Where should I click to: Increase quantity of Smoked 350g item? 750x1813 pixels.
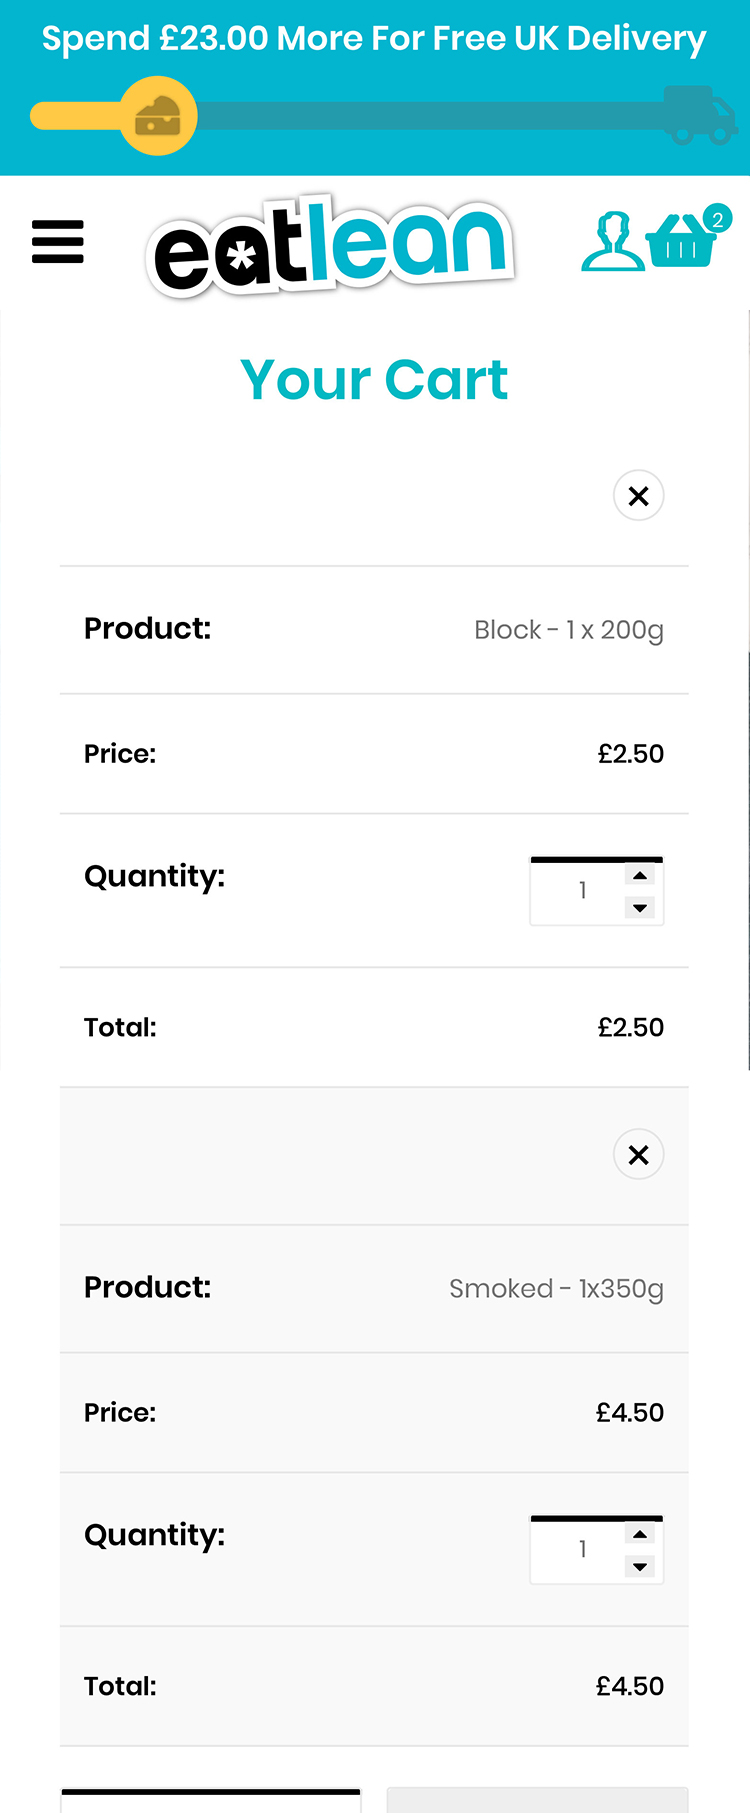tap(640, 1535)
